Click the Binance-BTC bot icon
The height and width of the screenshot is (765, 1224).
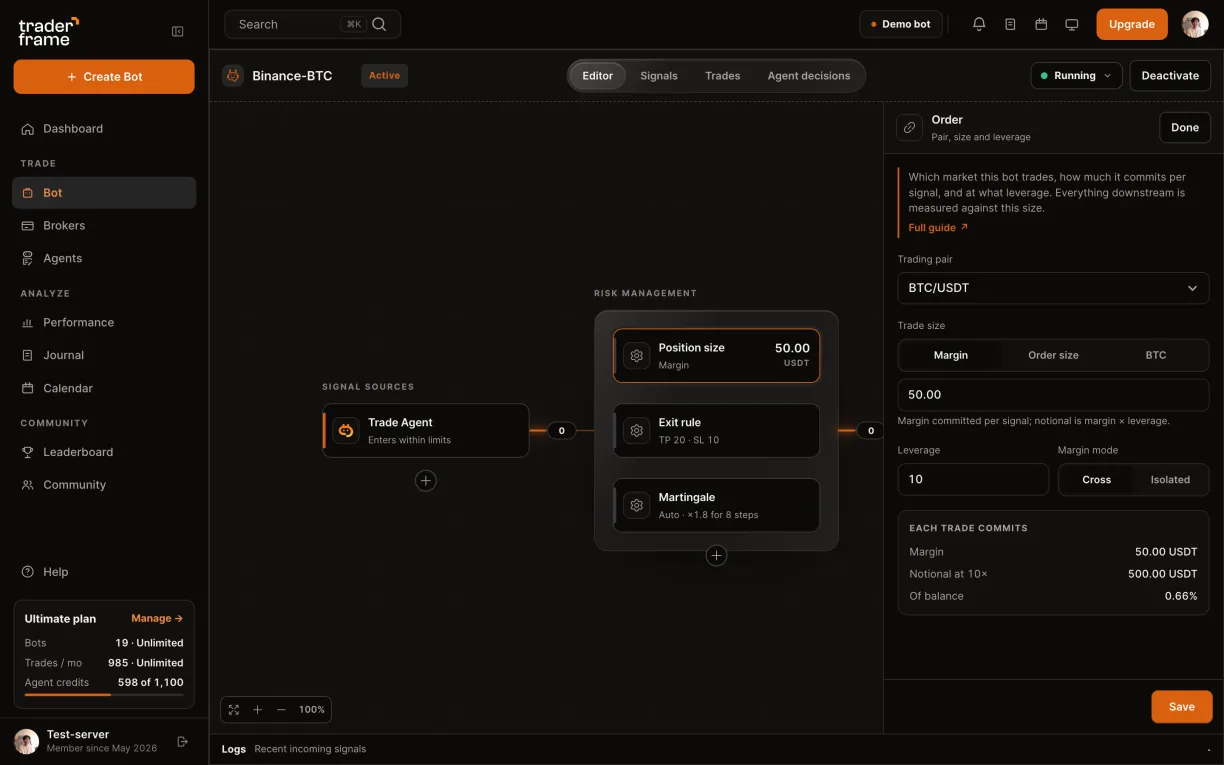click(233, 75)
